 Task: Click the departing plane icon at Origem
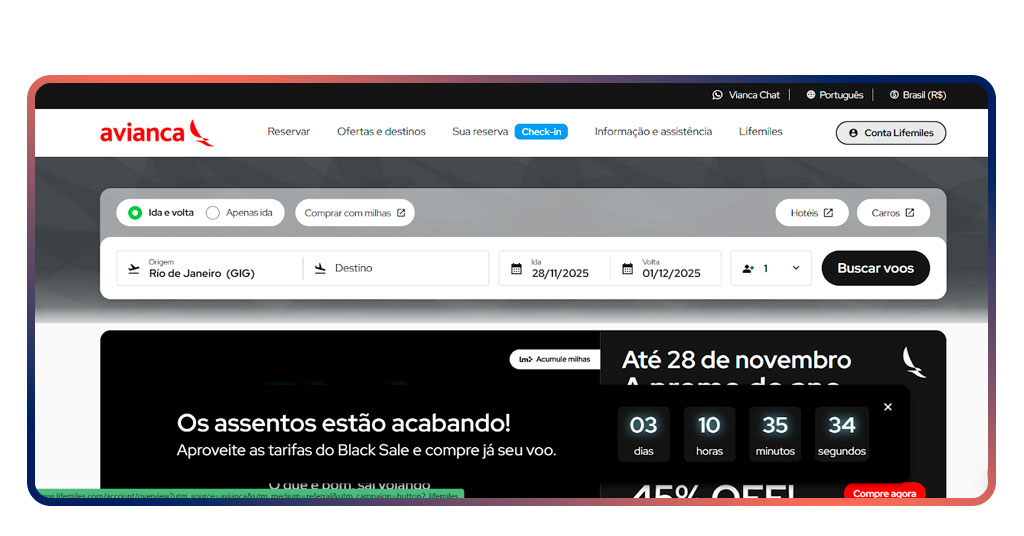pyautogui.click(x=134, y=268)
